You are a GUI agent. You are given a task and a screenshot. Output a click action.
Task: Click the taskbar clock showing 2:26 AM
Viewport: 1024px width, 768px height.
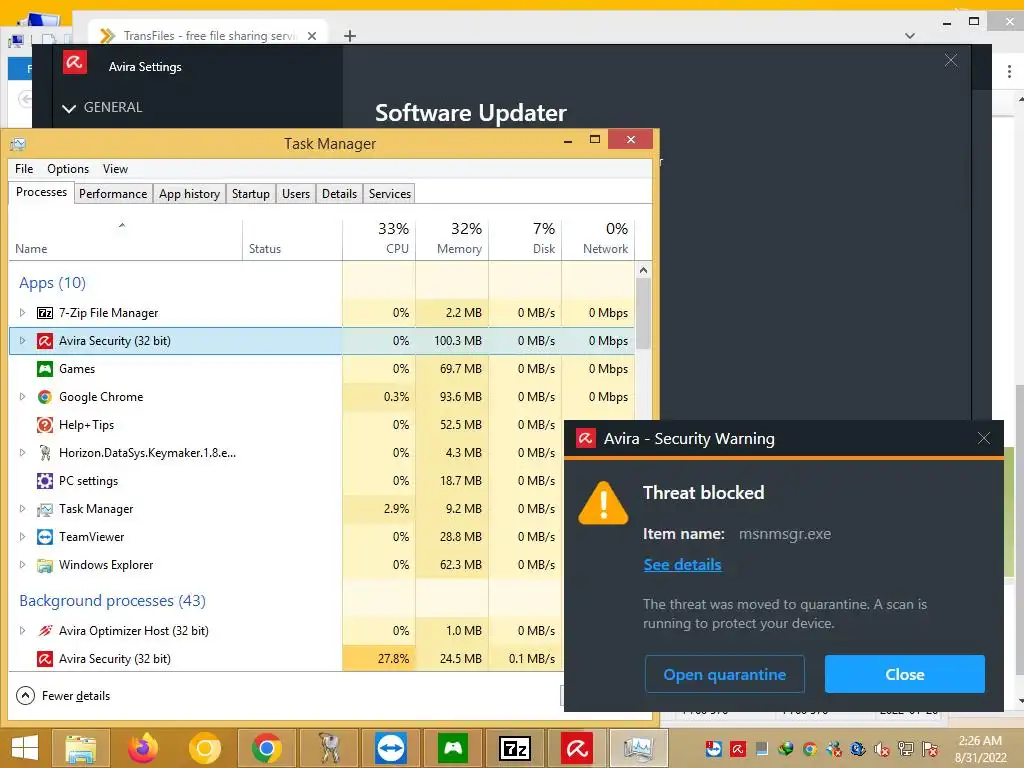[x=980, y=749]
